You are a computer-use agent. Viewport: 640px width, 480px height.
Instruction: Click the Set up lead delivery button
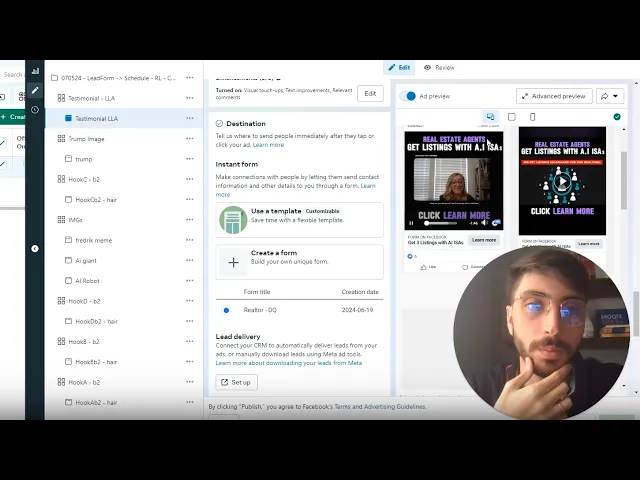pos(237,382)
